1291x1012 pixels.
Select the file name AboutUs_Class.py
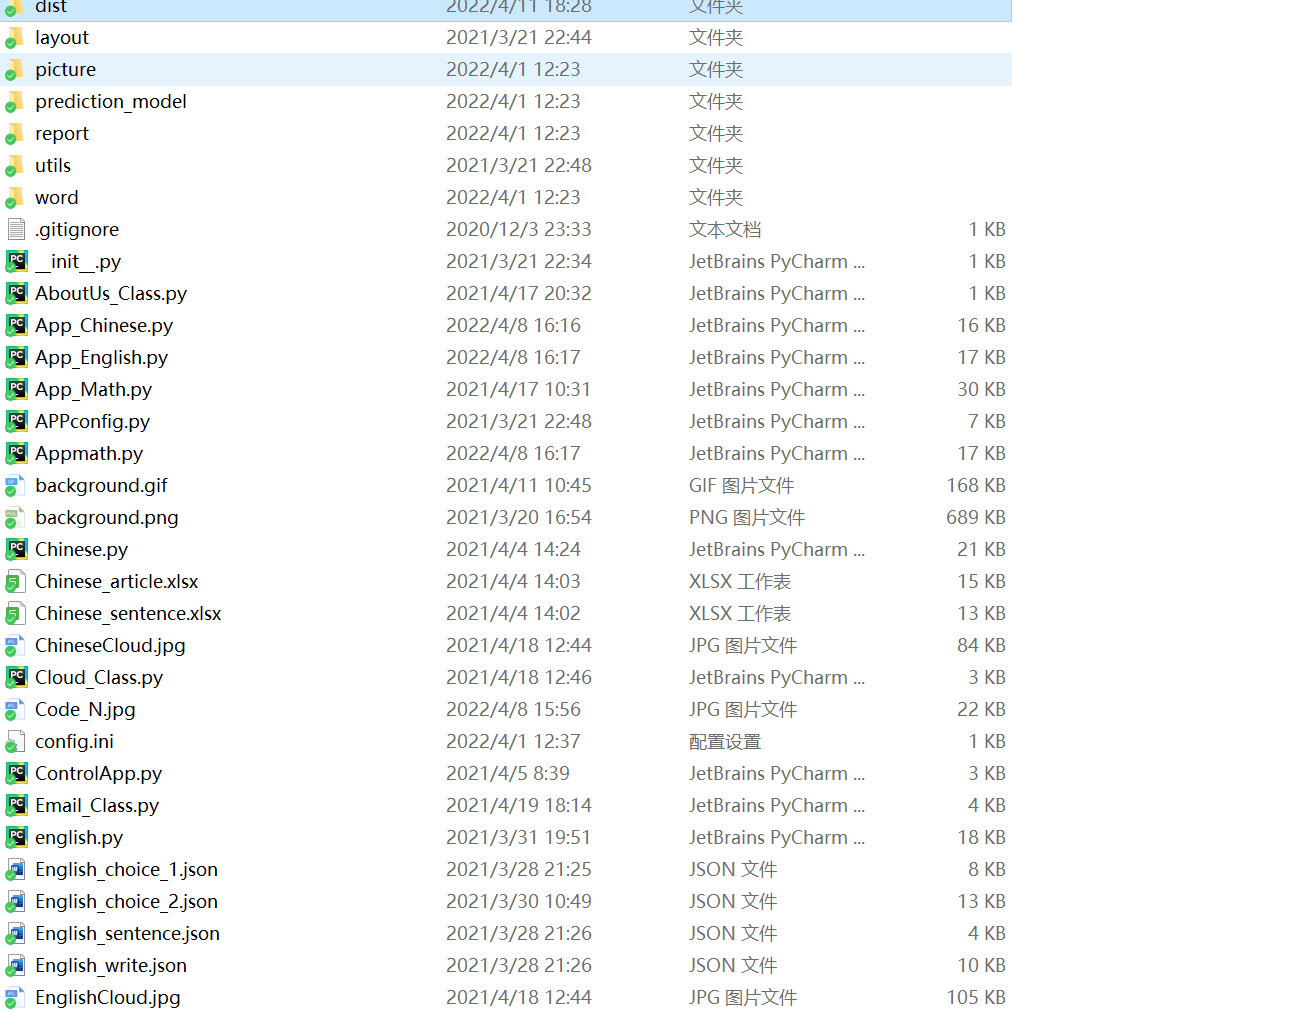[111, 294]
